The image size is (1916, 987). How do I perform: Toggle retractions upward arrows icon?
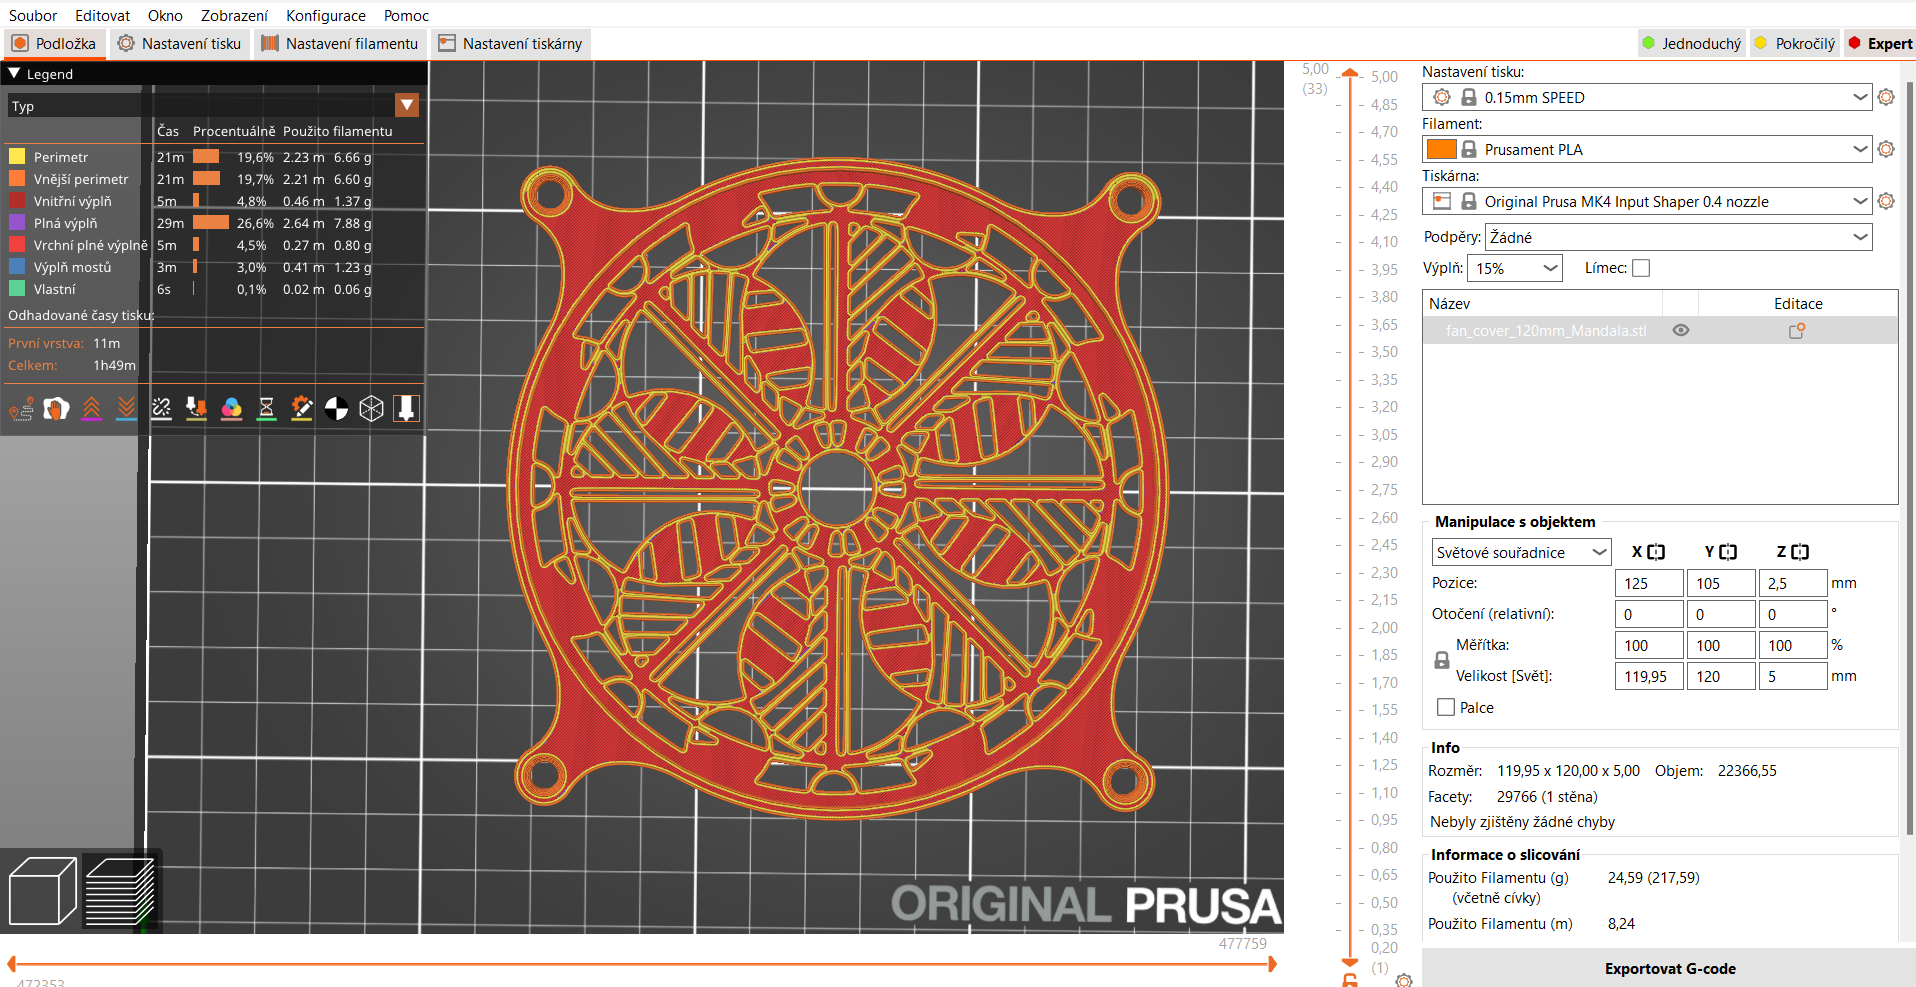pyautogui.click(x=91, y=408)
